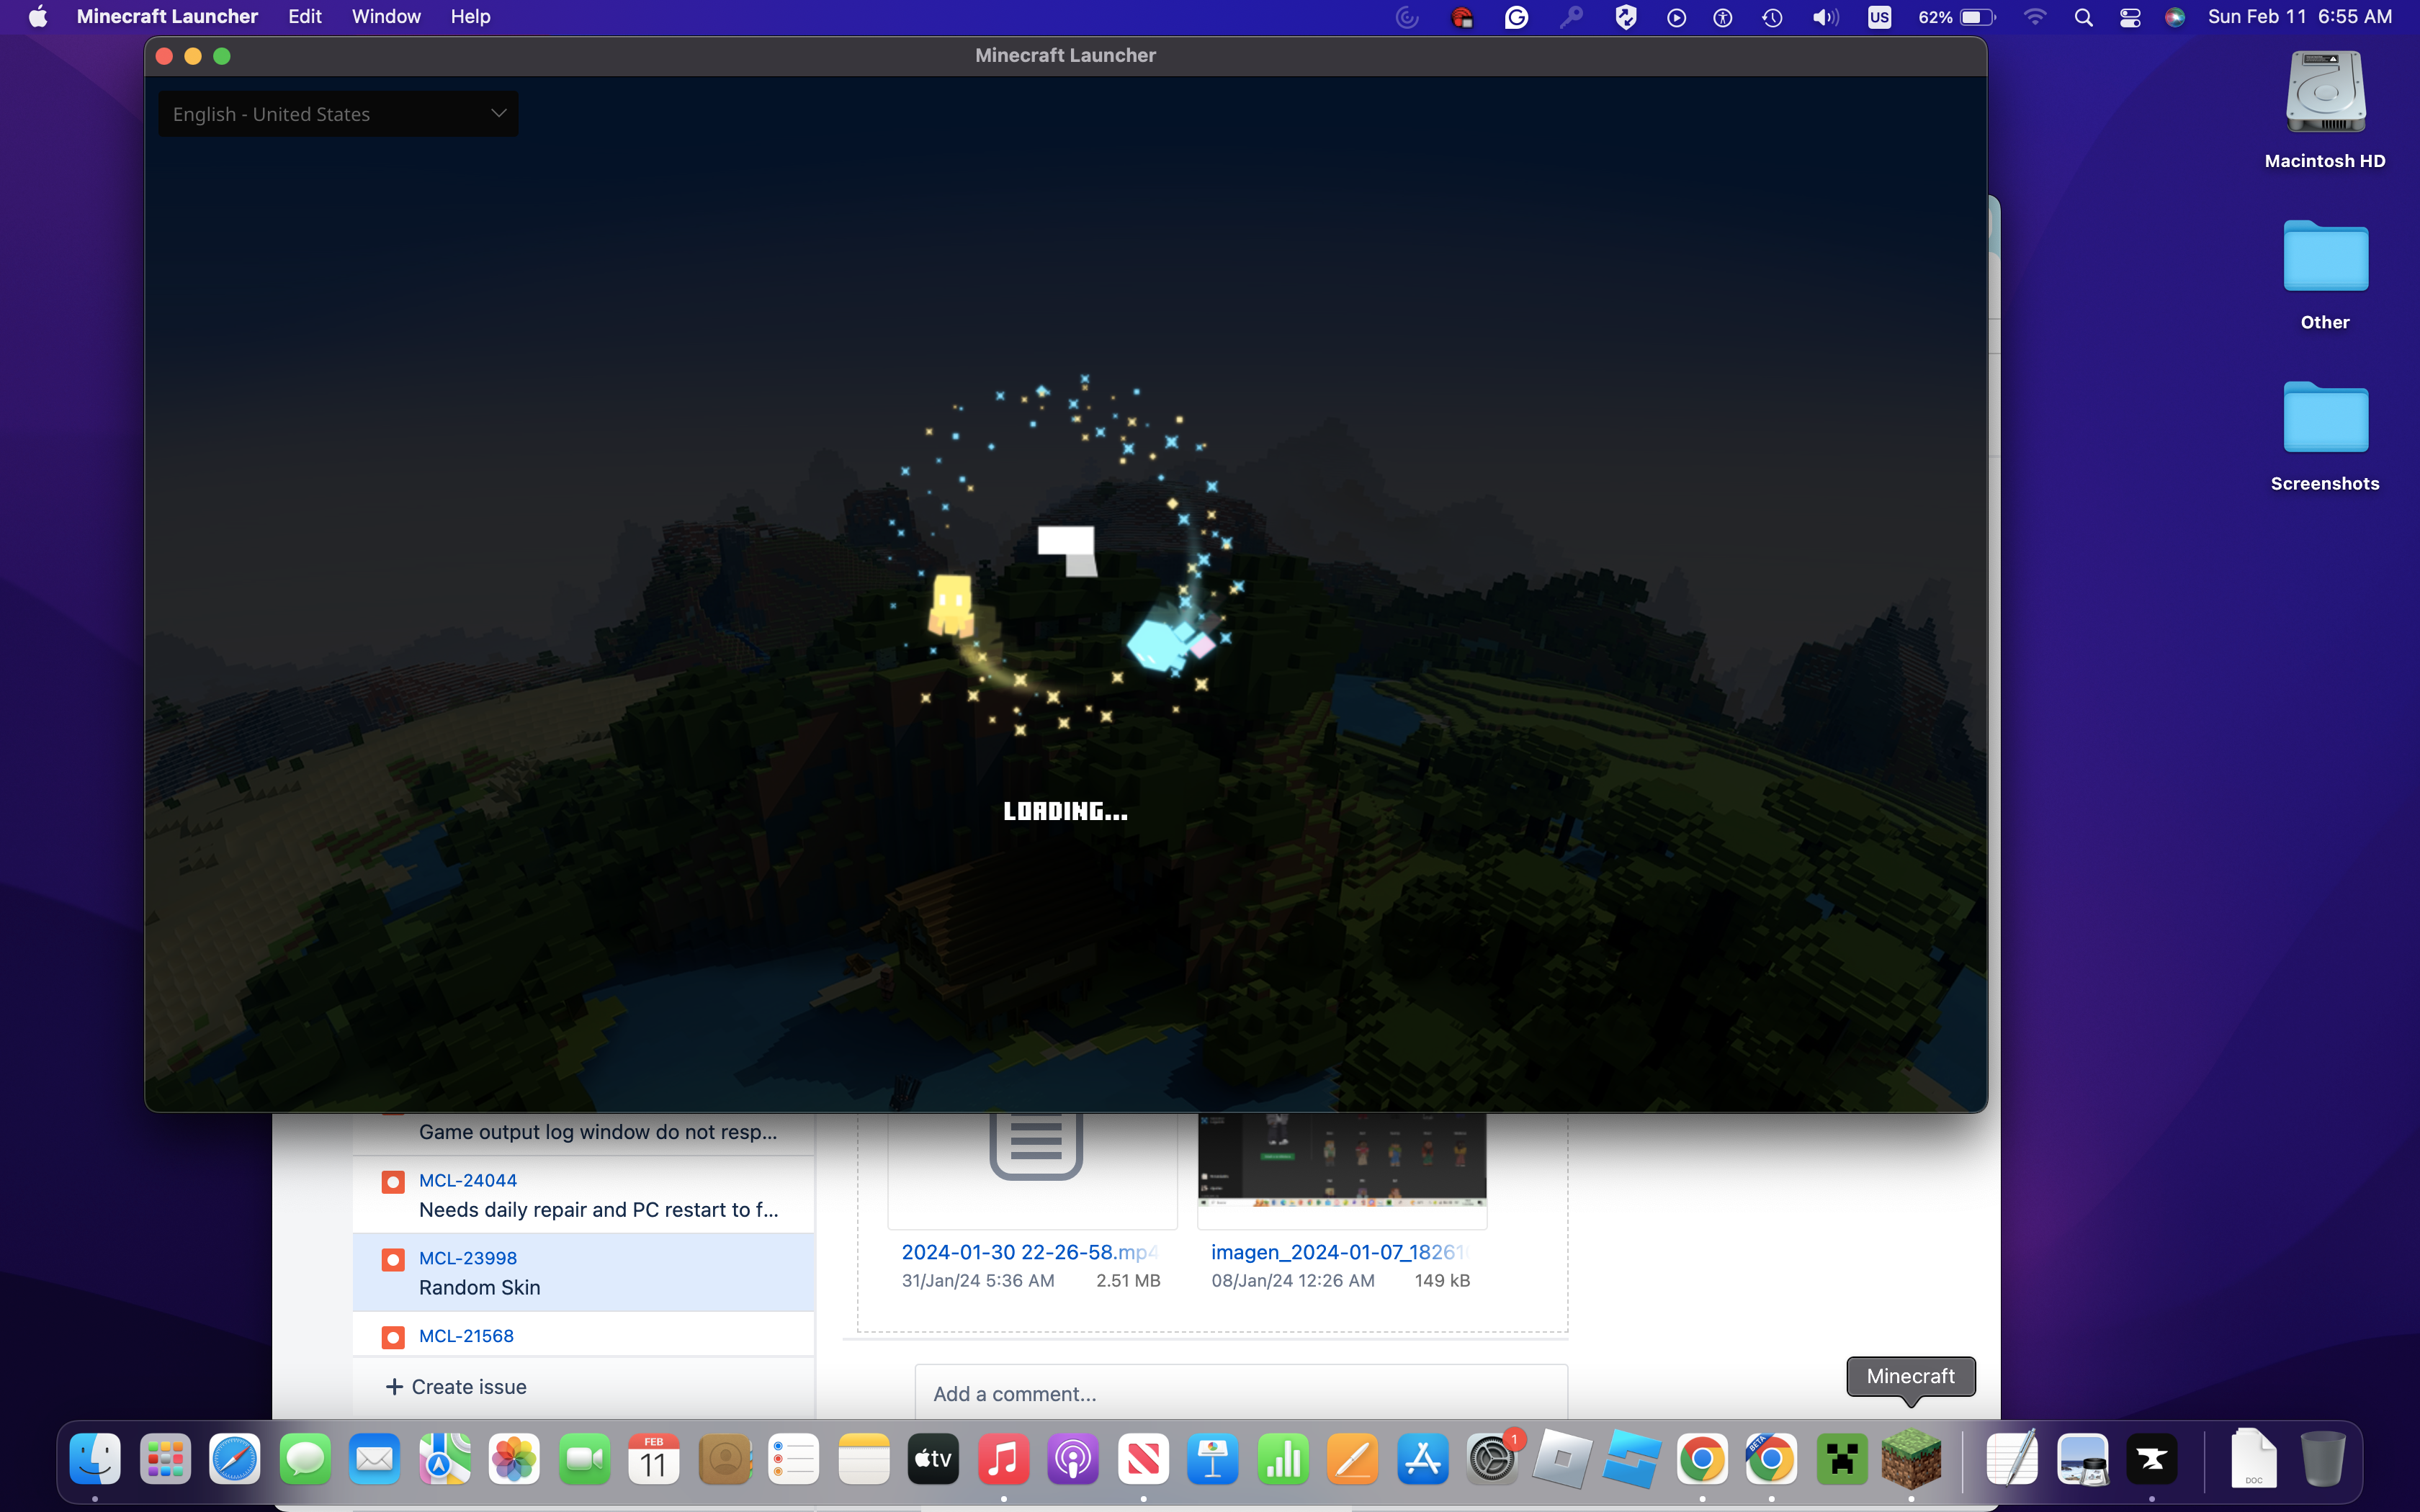Click the Create issue button
This screenshot has width=2420, height=1512.
(457, 1387)
